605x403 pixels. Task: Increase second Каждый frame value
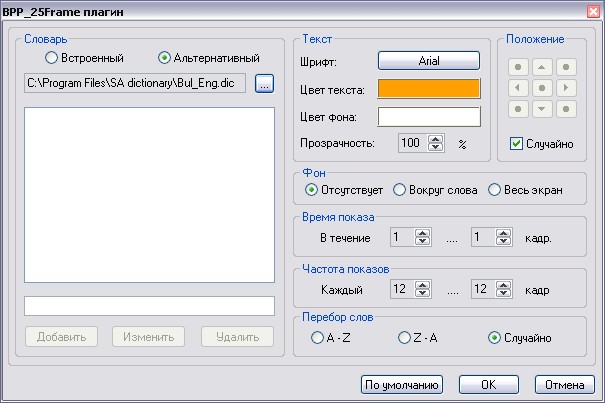click(x=504, y=285)
